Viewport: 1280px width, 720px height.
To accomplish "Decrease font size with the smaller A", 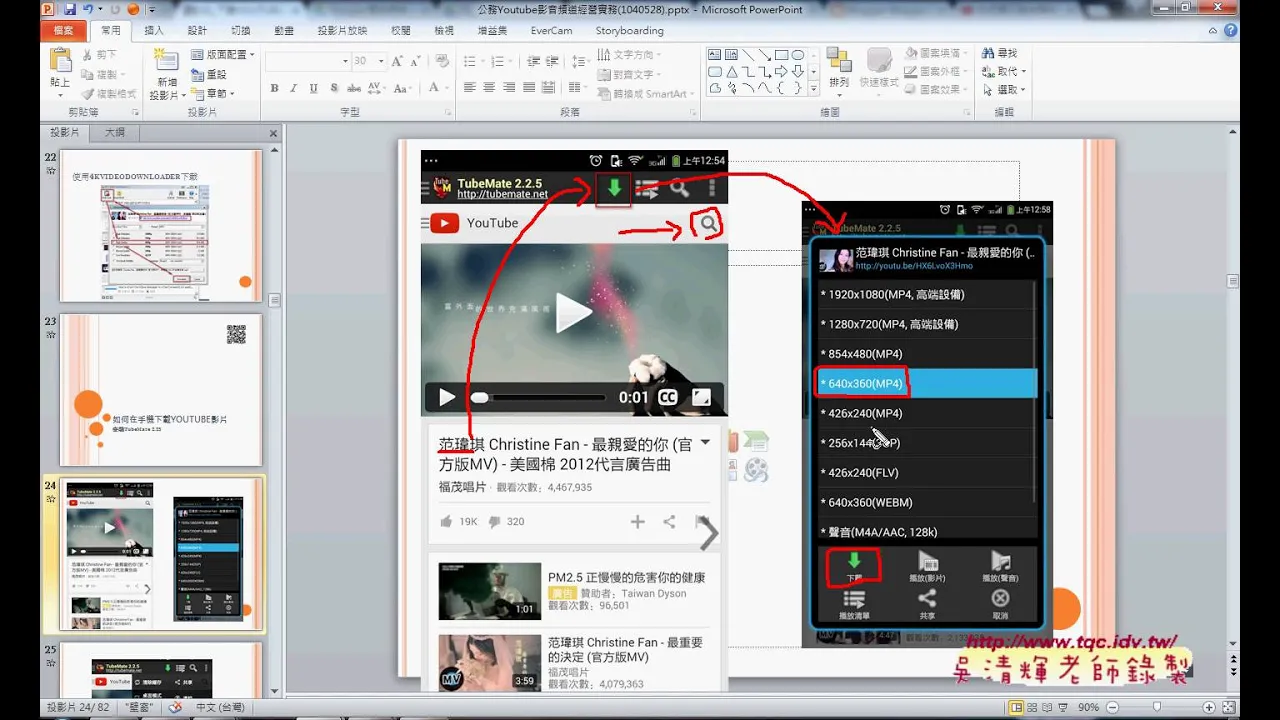I will tap(416, 61).
